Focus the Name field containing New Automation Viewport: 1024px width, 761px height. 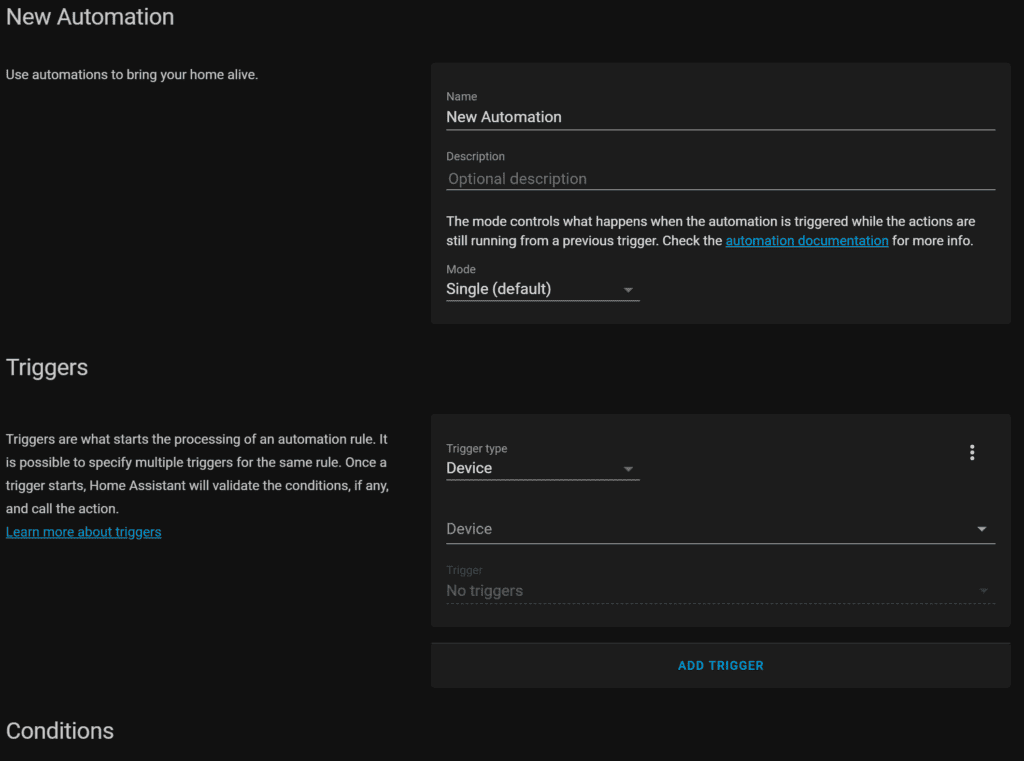(720, 117)
